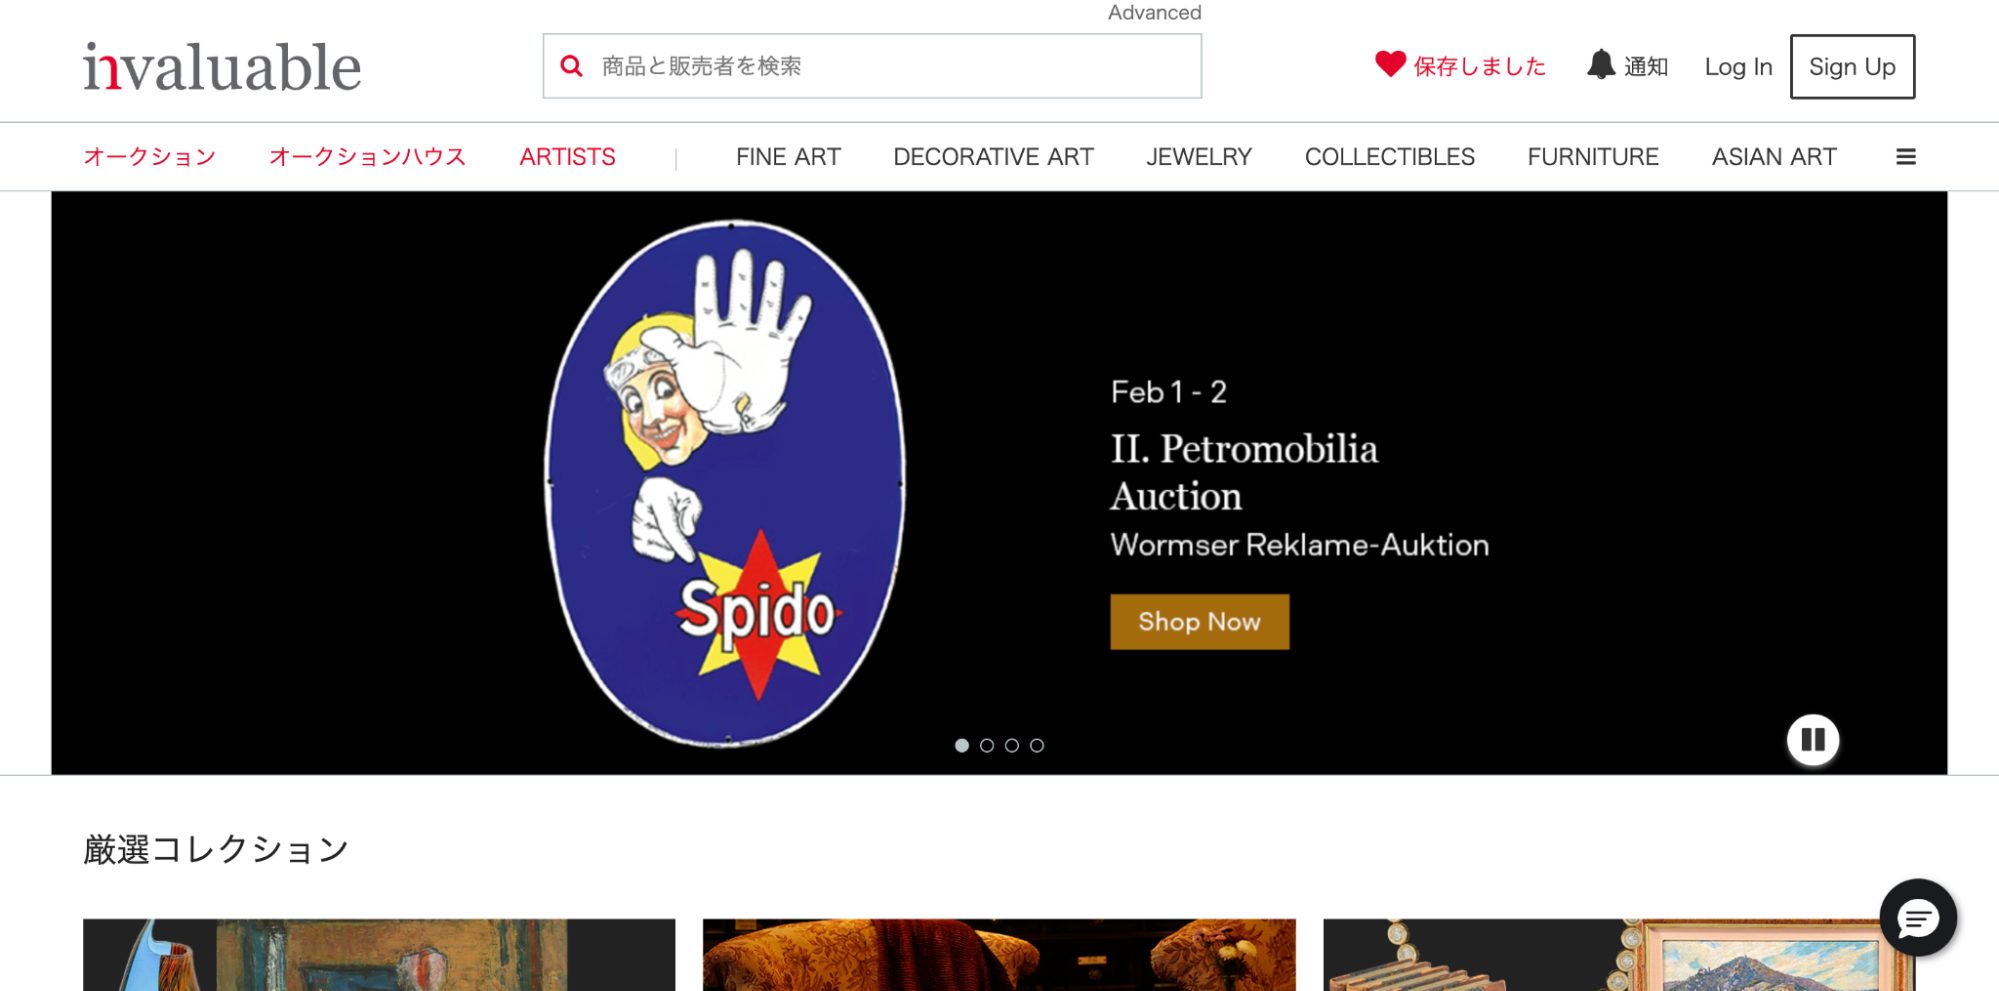1999x991 pixels.
Task: Select the fourth carousel dot
Action: pos(1037,745)
